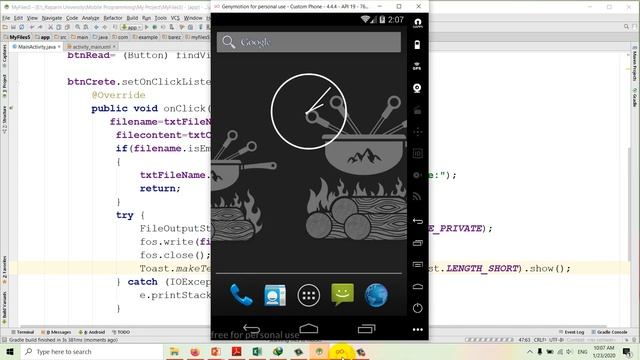The width and height of the screenshot is (640, 360).
Task: Open the Gradle Console panel
Action: (x=609, y=332)
